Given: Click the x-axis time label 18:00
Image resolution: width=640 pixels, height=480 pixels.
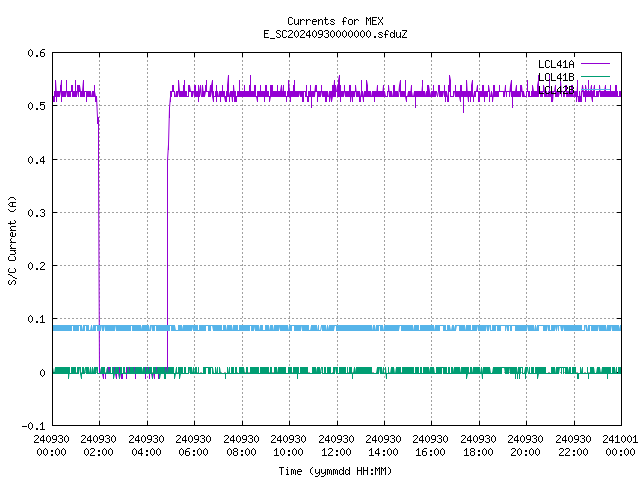Looking at the screenshot, I should pyautogui.click(x=478, y=452).
